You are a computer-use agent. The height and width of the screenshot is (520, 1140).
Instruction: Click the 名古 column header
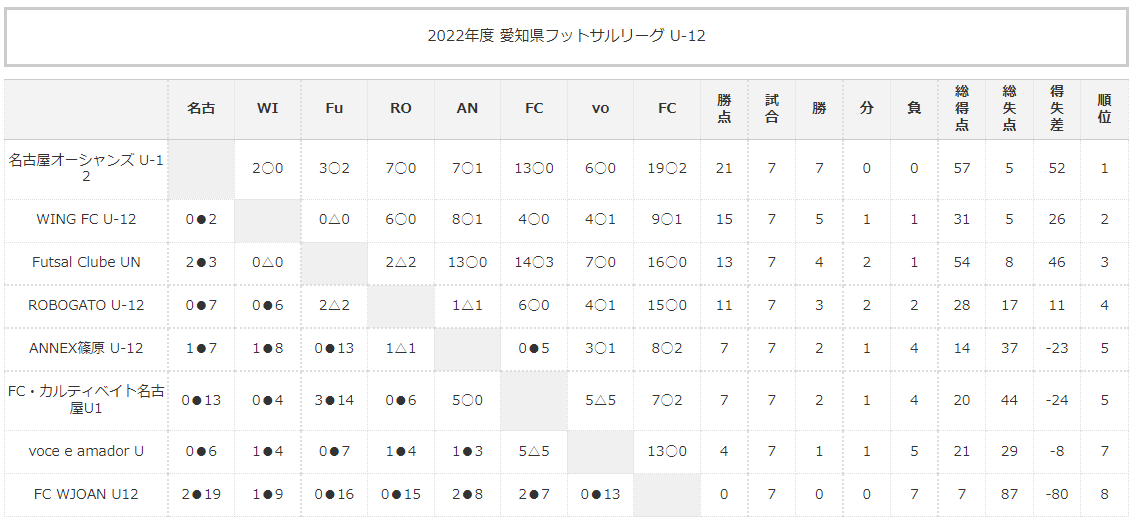click(201, 108)
